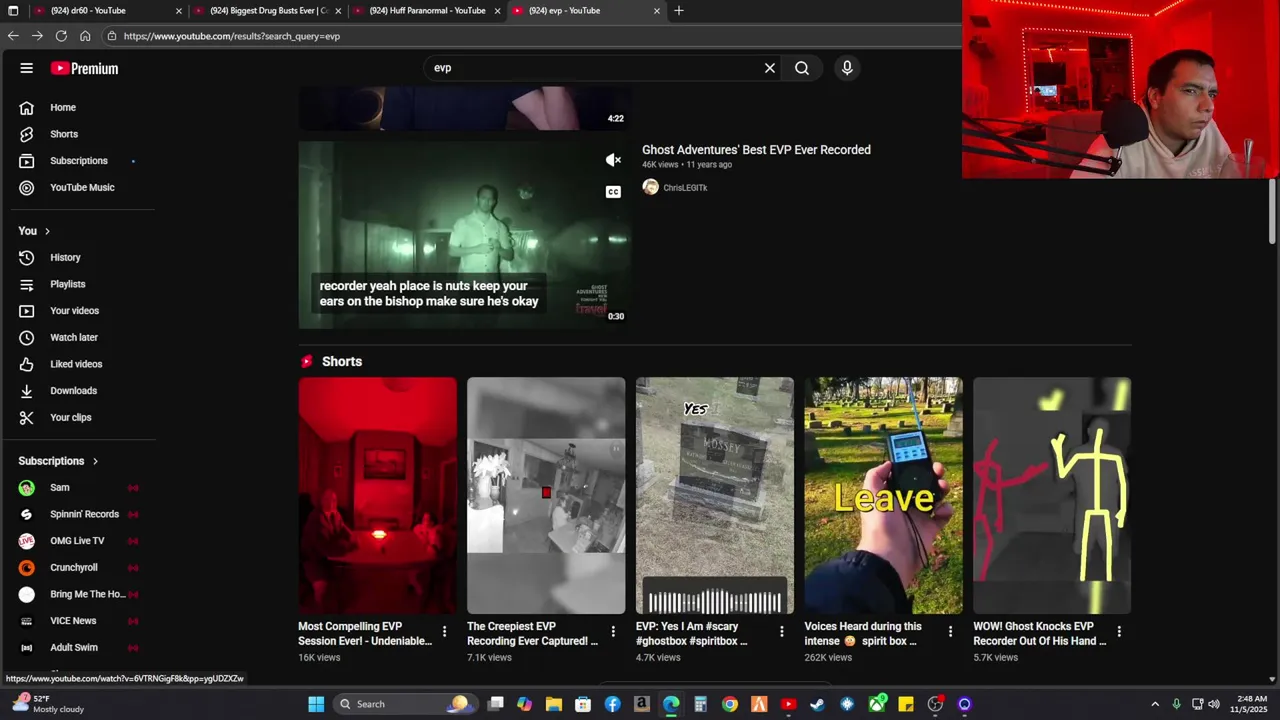The image size is (1280, 720).
Task: Open options for EVP: Yes I Am short
Action: pyautogui.click(x=782, y=632)
